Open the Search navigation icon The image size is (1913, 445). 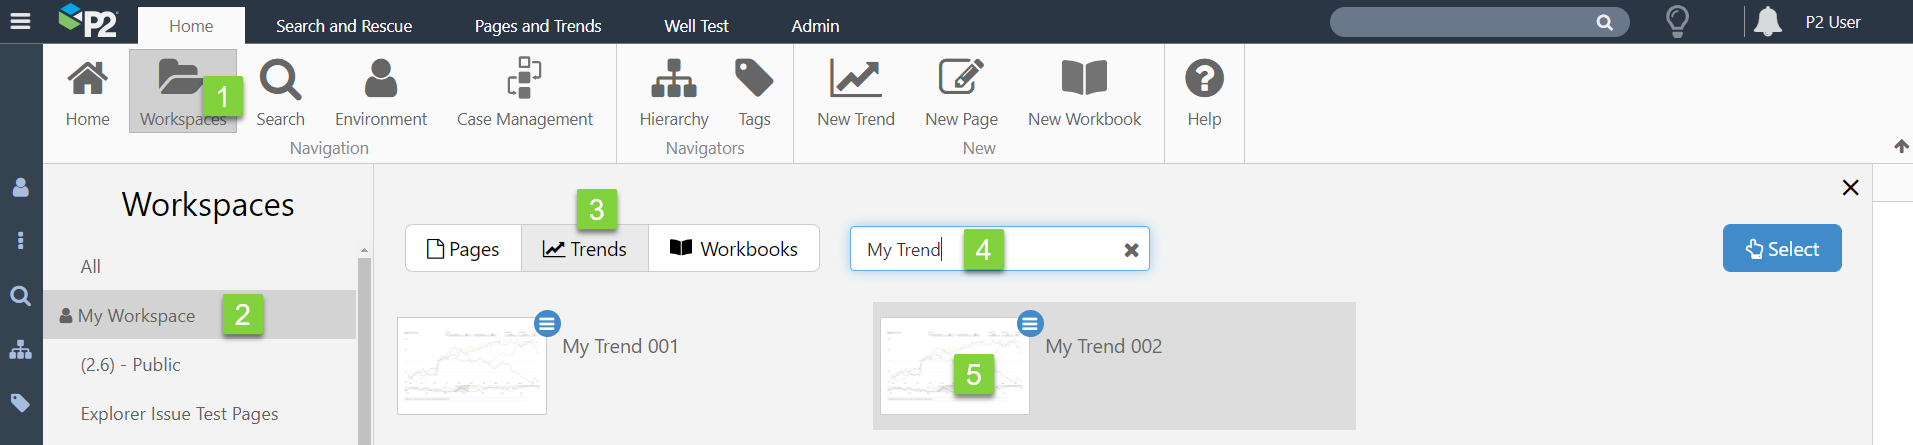(x=280, y=92)
